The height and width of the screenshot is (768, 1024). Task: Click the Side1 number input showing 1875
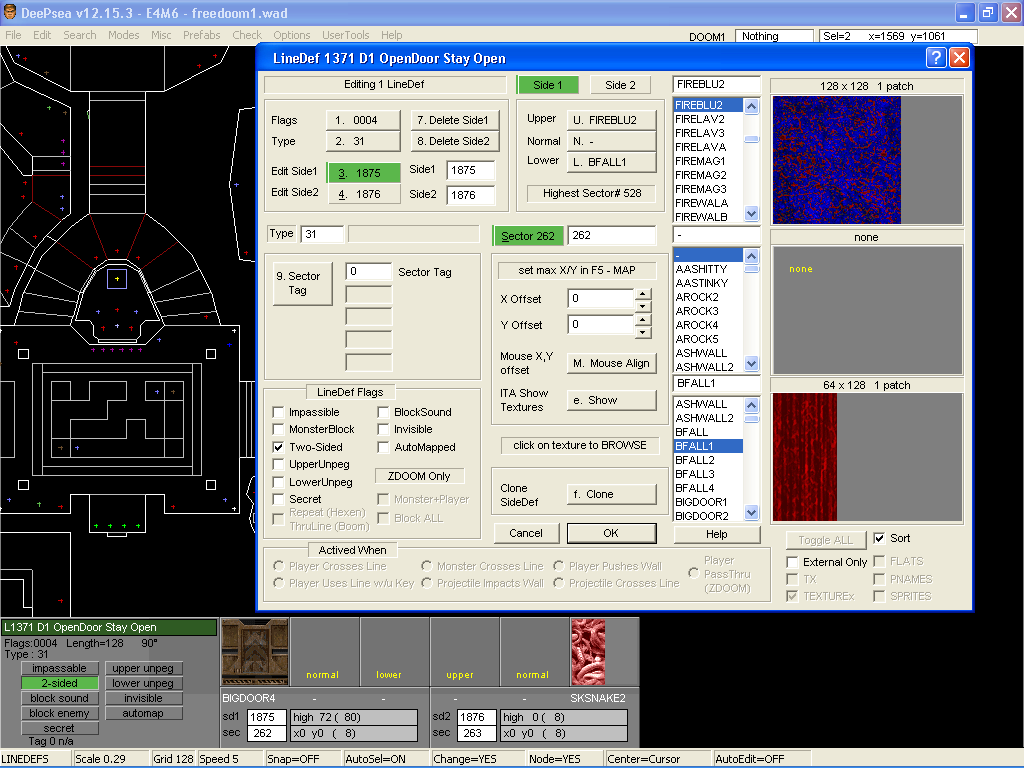click(x=471, y=170)
